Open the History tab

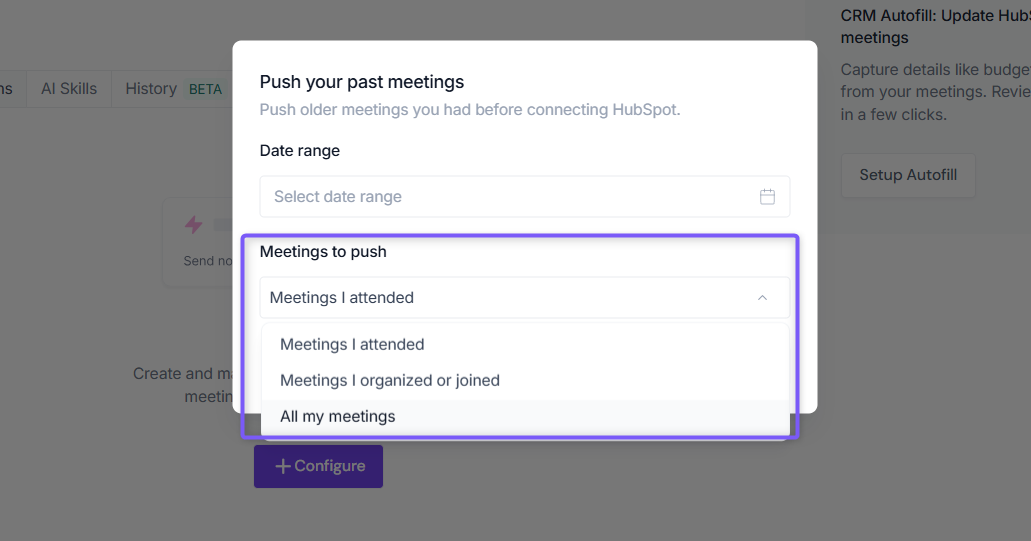pos(151,89)
